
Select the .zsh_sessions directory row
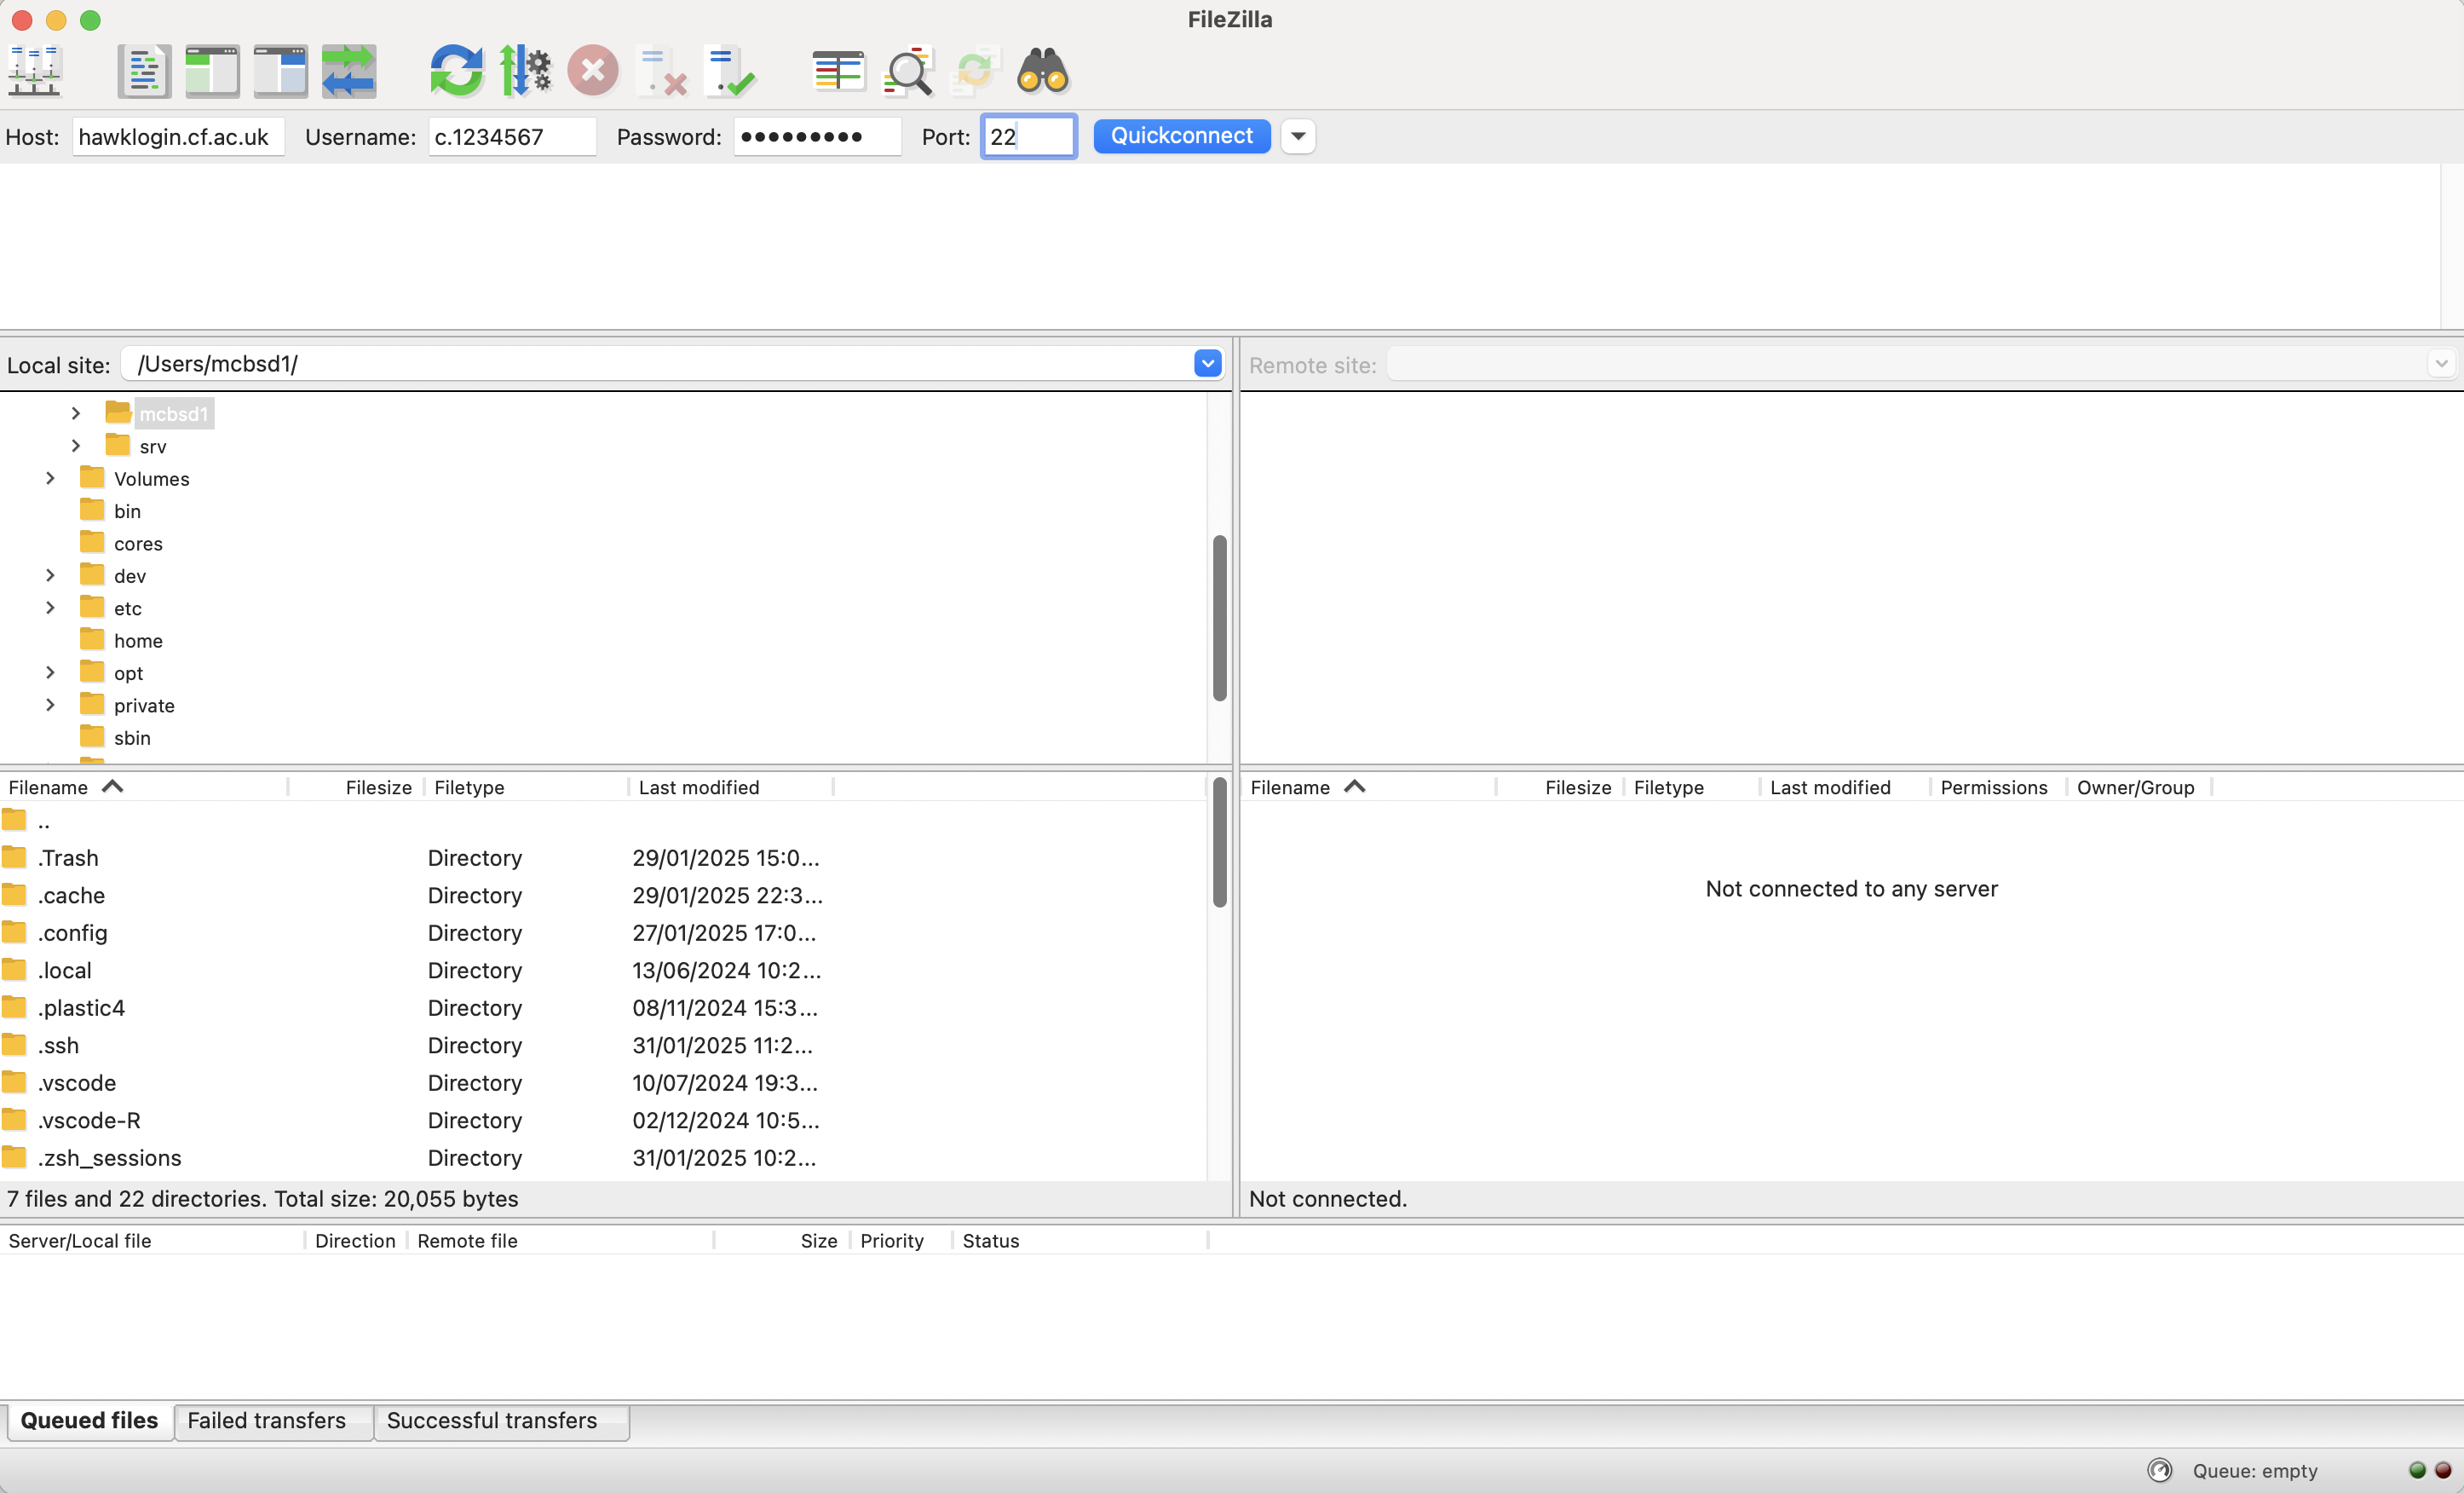click(x=602, y=1157)
